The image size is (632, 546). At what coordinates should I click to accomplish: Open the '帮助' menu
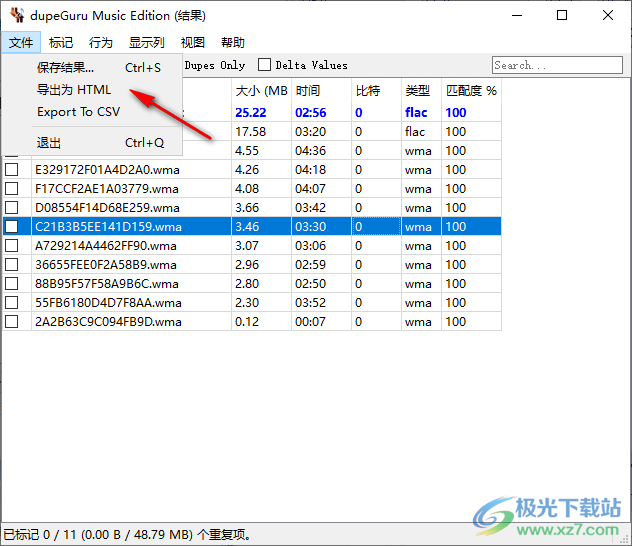coord(232,42)
